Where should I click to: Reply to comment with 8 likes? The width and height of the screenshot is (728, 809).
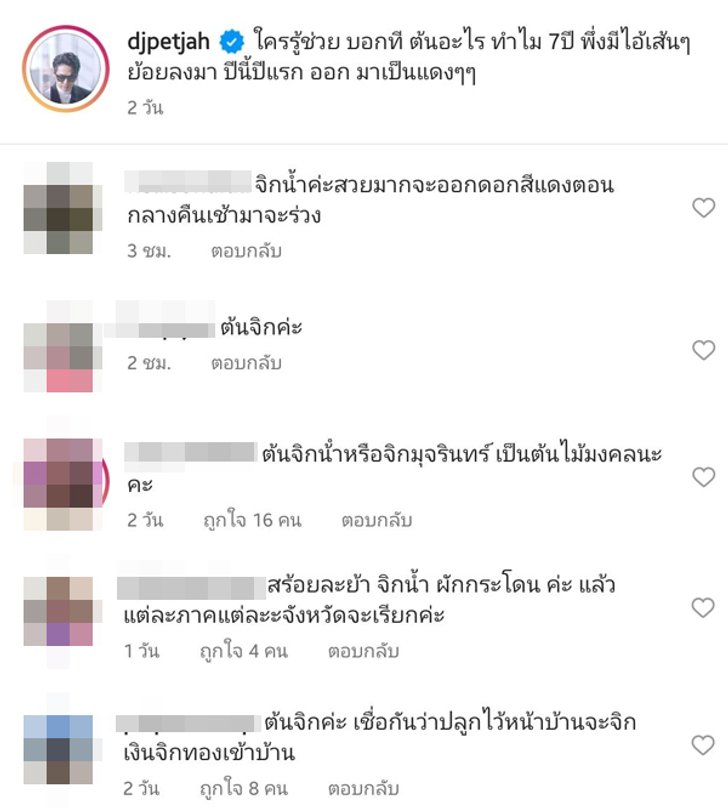point(363,788)
